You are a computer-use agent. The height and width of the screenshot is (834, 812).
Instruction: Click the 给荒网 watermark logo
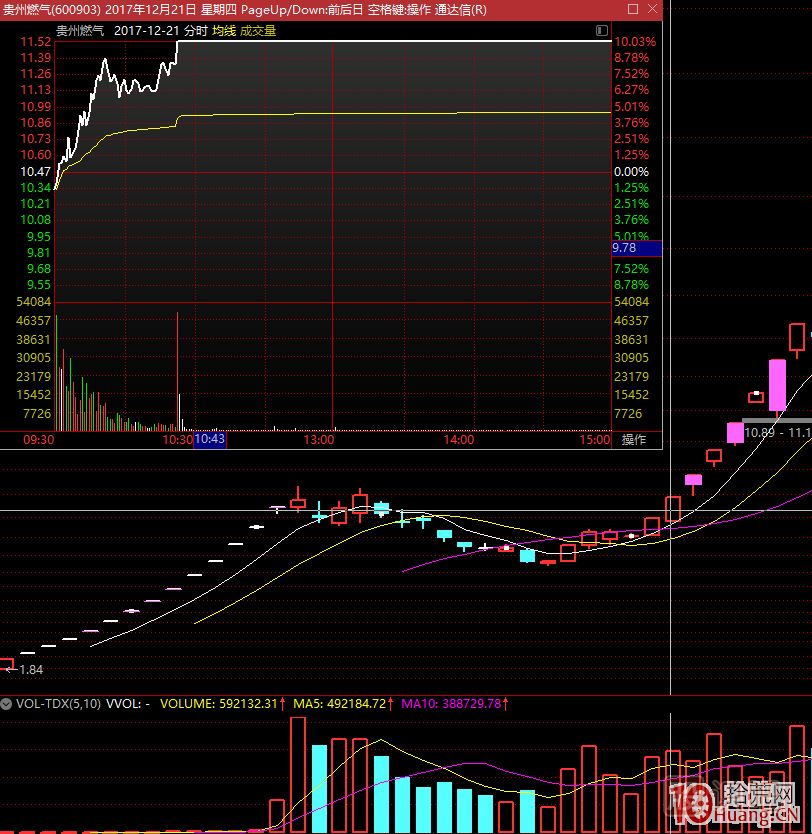[744, 806]
